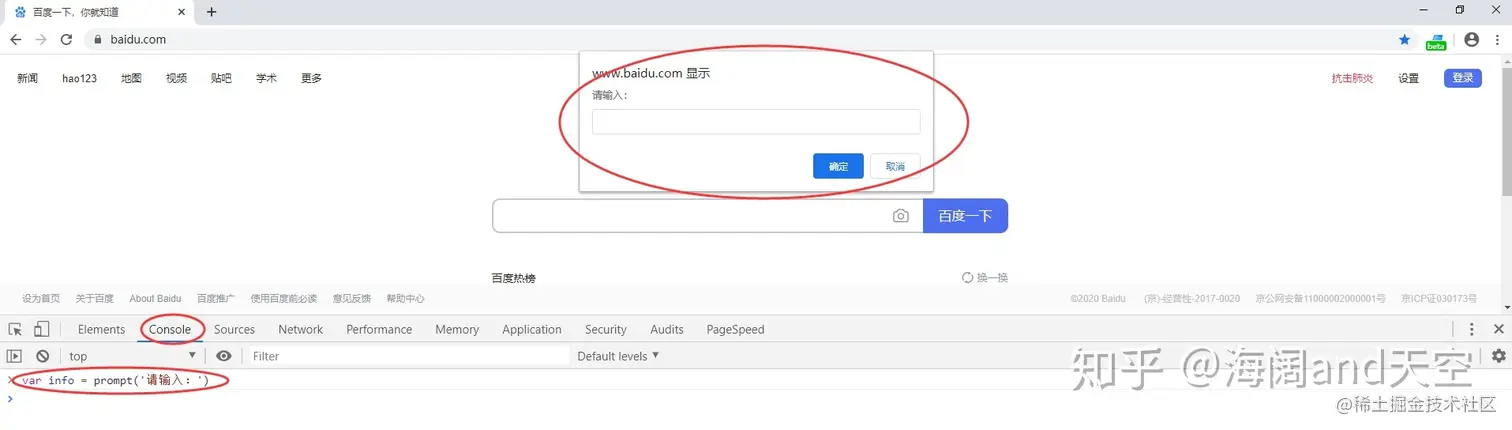Click the About Baidu footer link
The height and width of the screenshot is (430, 1512).
pyautogui.click(x=155, y=298)
